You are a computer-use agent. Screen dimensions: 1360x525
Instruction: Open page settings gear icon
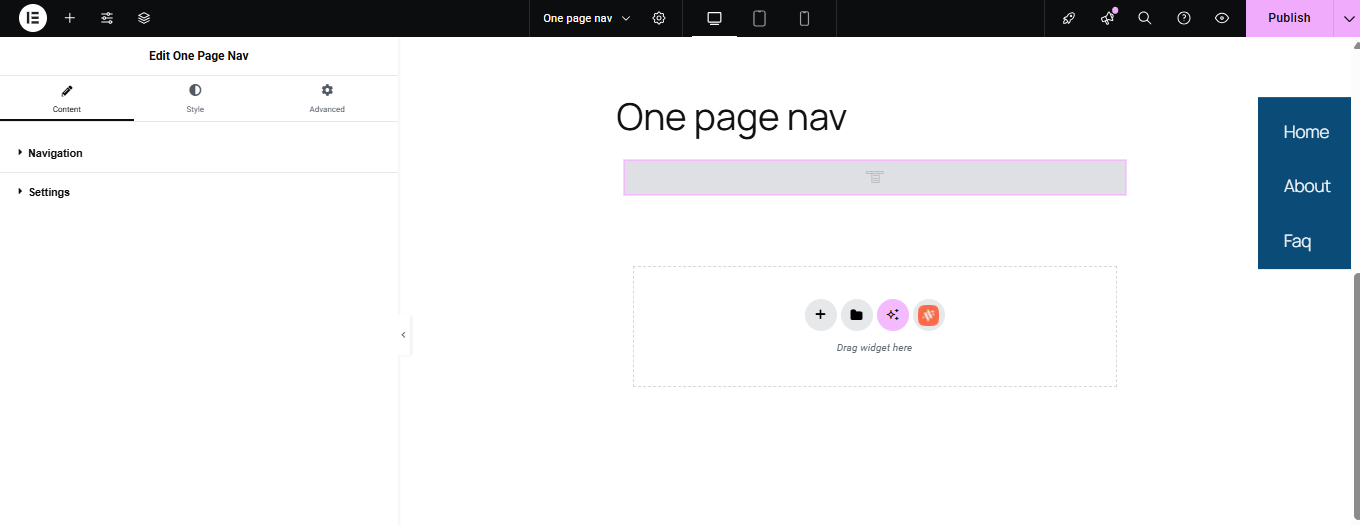point(659,18)
